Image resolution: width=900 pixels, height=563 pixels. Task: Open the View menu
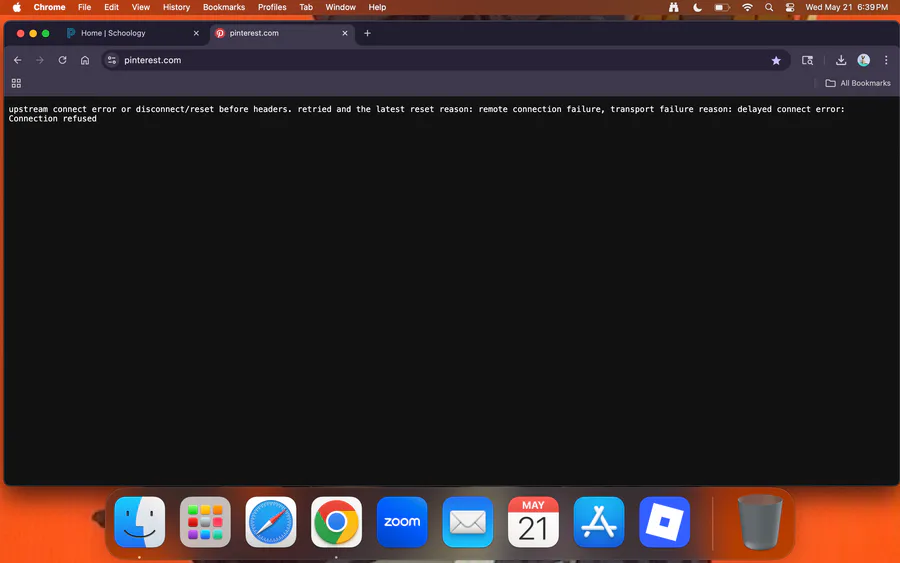[x=141, y=7]
